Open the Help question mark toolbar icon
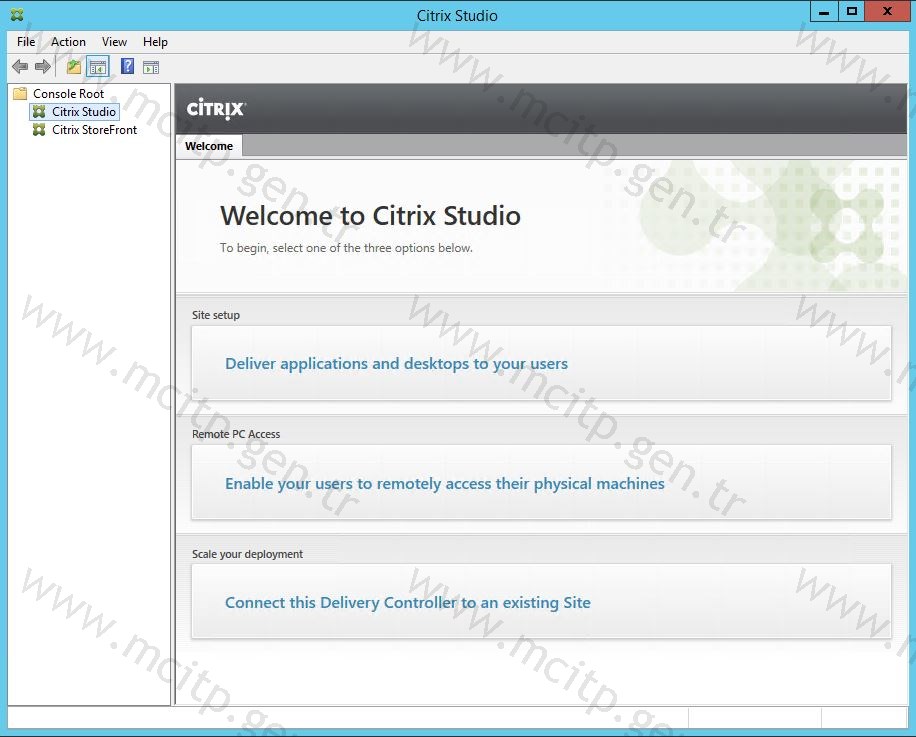The image size is (916, 737). (x=127, y=66)
